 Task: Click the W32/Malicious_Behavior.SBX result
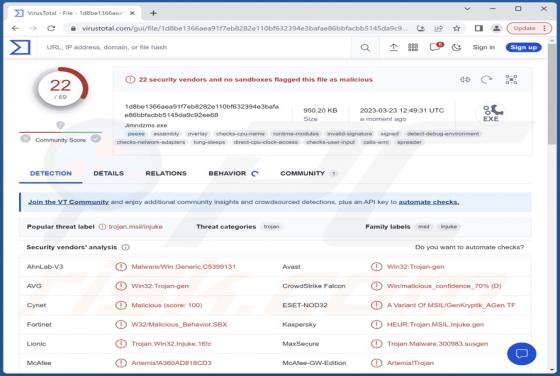(179, 325)
